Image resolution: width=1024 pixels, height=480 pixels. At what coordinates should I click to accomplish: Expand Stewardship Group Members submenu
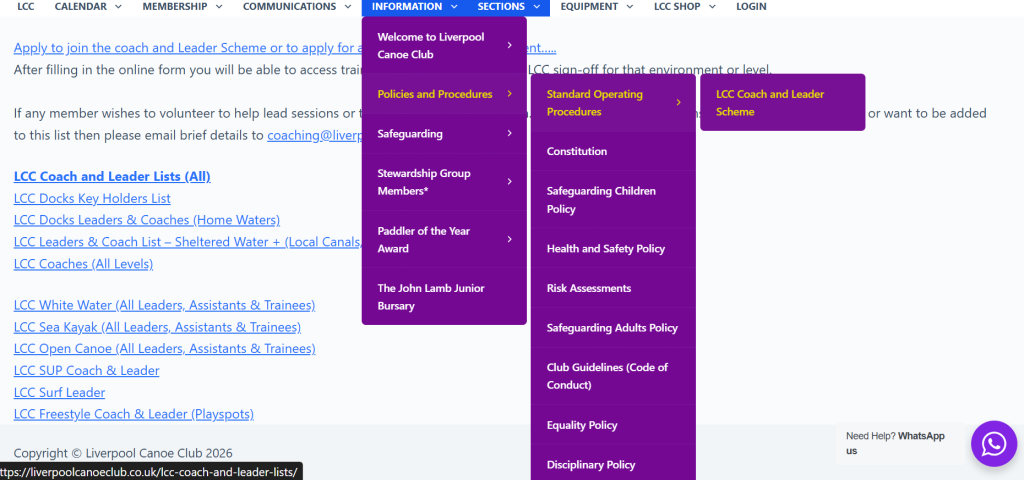[443, 182]
